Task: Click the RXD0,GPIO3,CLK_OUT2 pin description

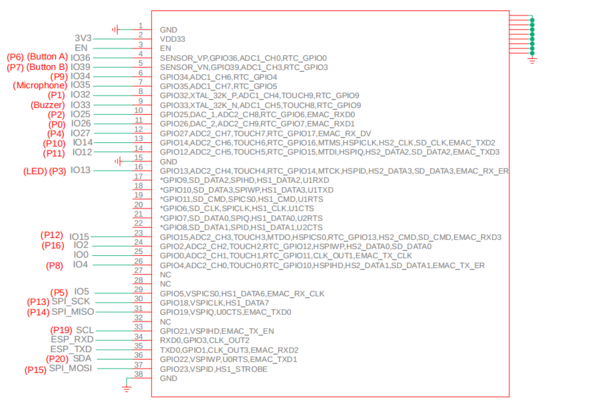Action: (x=205, y=340)
